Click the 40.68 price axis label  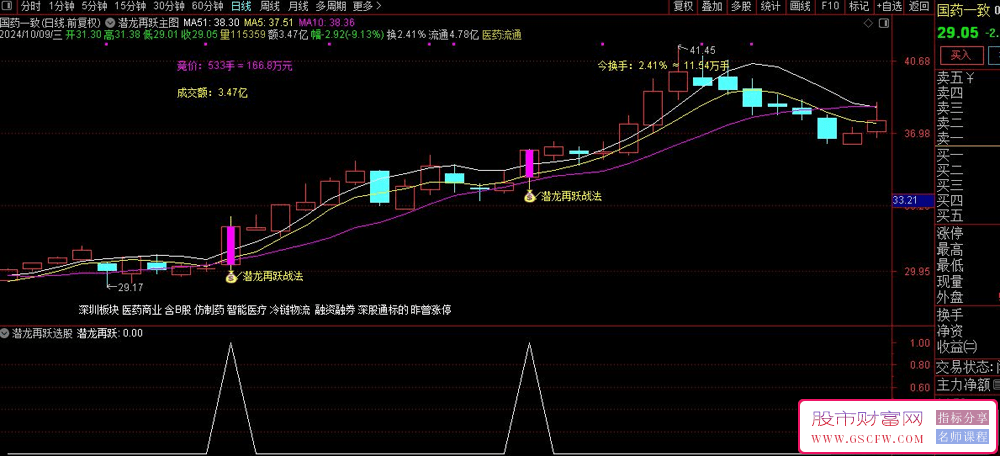point(917,61)
